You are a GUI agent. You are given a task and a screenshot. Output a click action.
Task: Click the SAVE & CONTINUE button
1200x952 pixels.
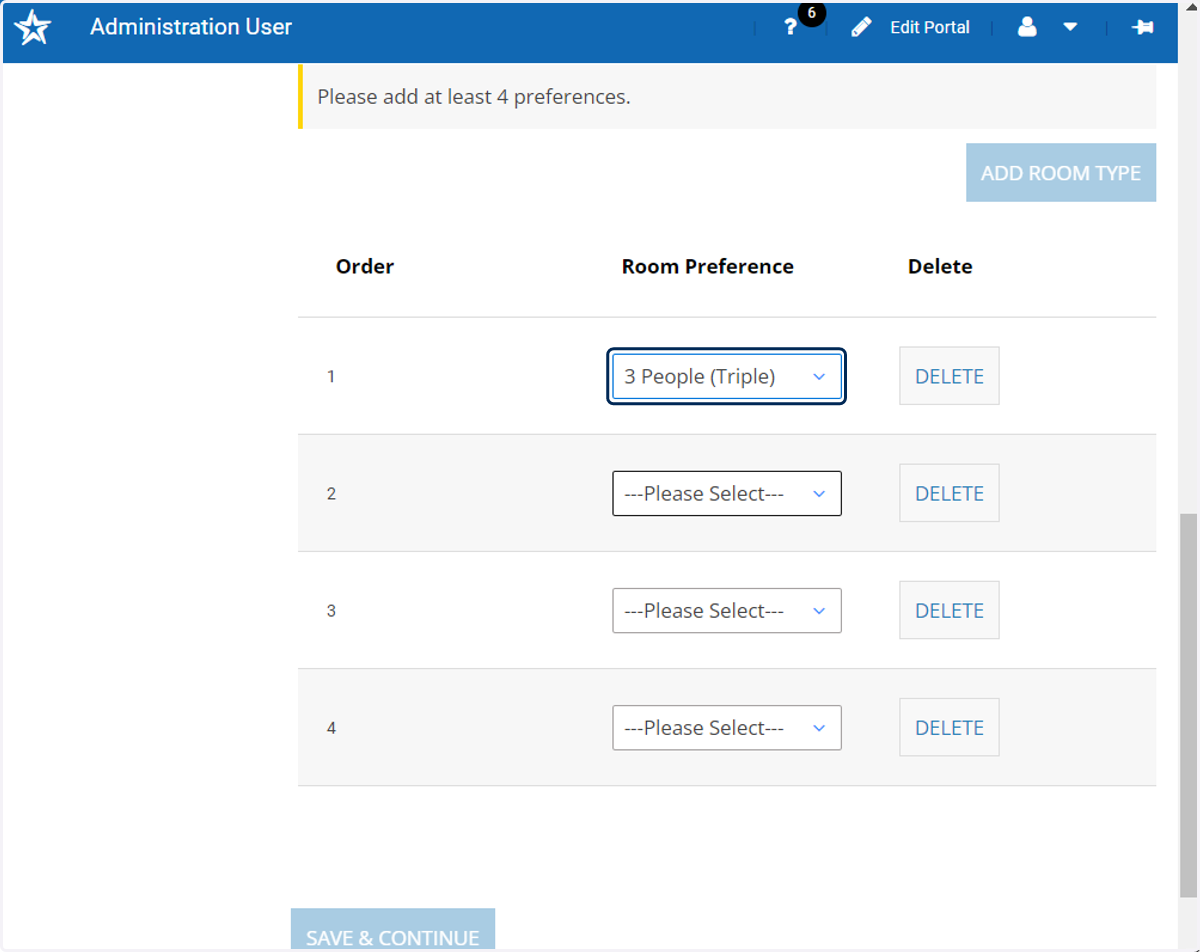(393, 930)
